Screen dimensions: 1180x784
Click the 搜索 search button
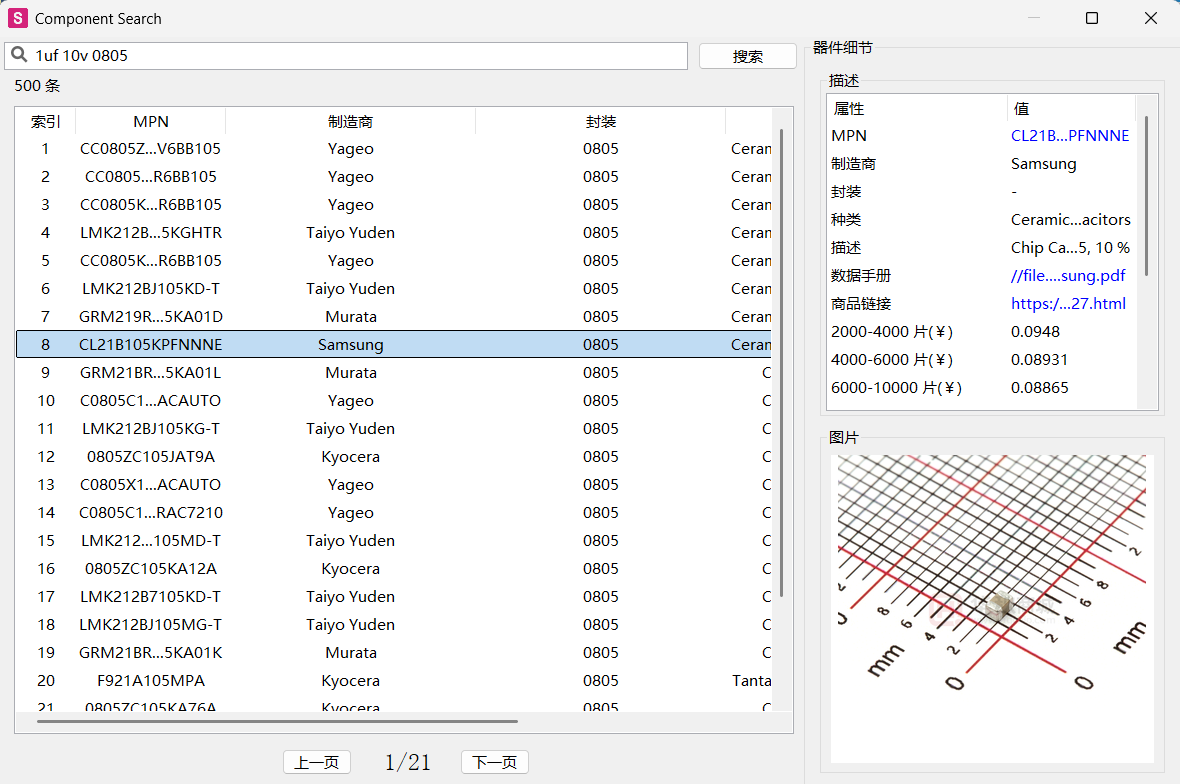pyautogui.click(x=747, y=57)
